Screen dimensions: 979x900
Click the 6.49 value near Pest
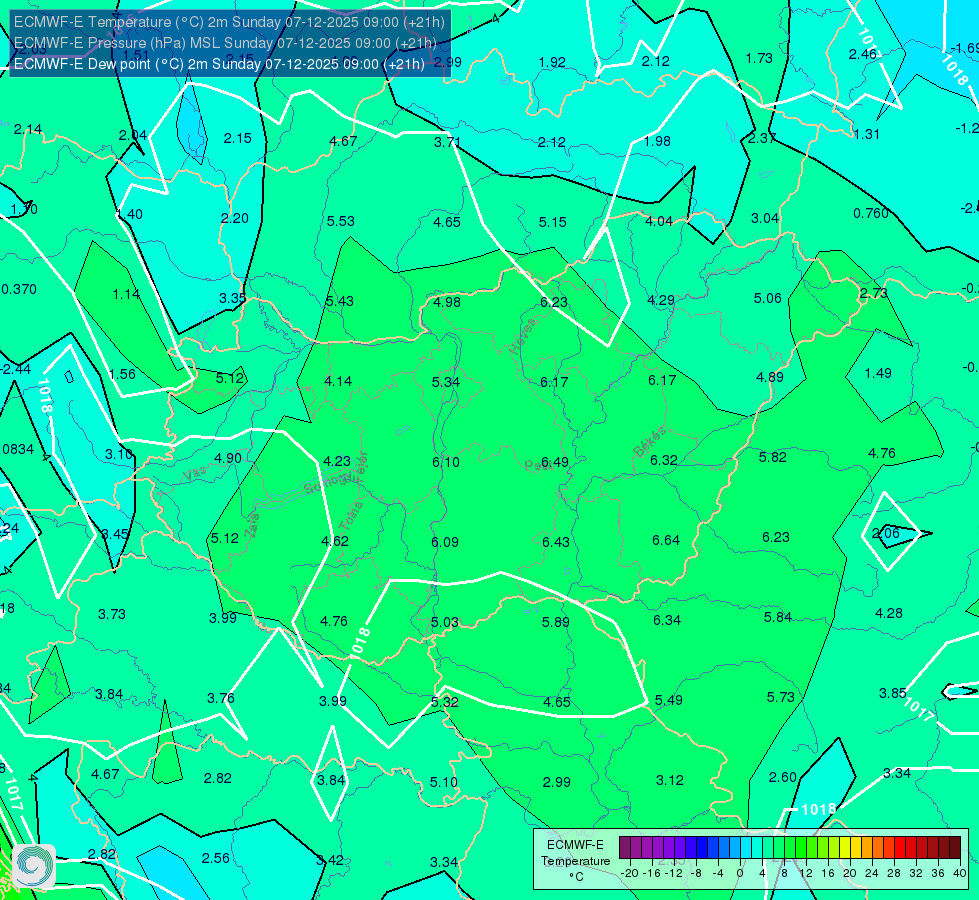(x=554, y=462)
